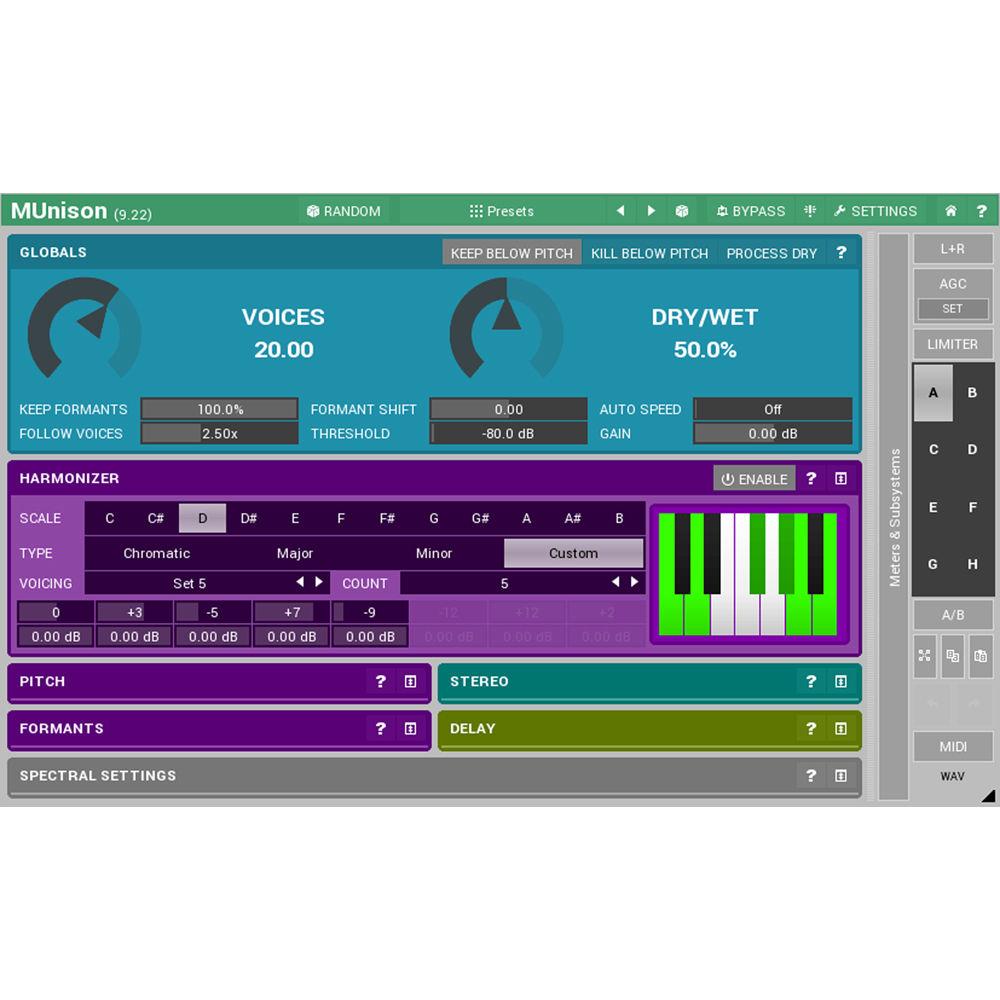Image resolution: width=1000 pixels, height=1000 pixels.
Task: Open global help via the question mark icon
Action: tap(981, 211)
